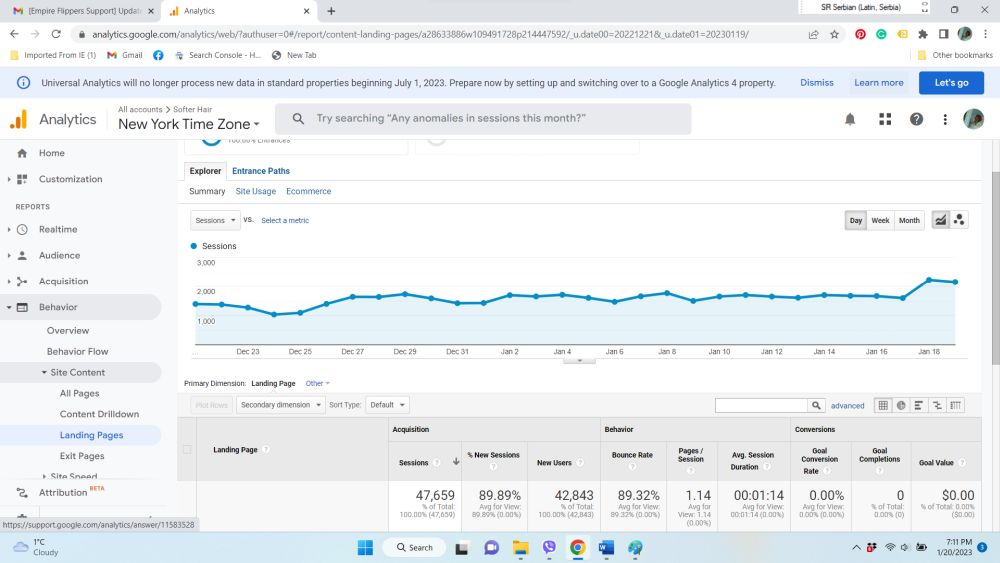Click the advanced filter link
This screenshot has height=563, width=1000.
[848, 406]
